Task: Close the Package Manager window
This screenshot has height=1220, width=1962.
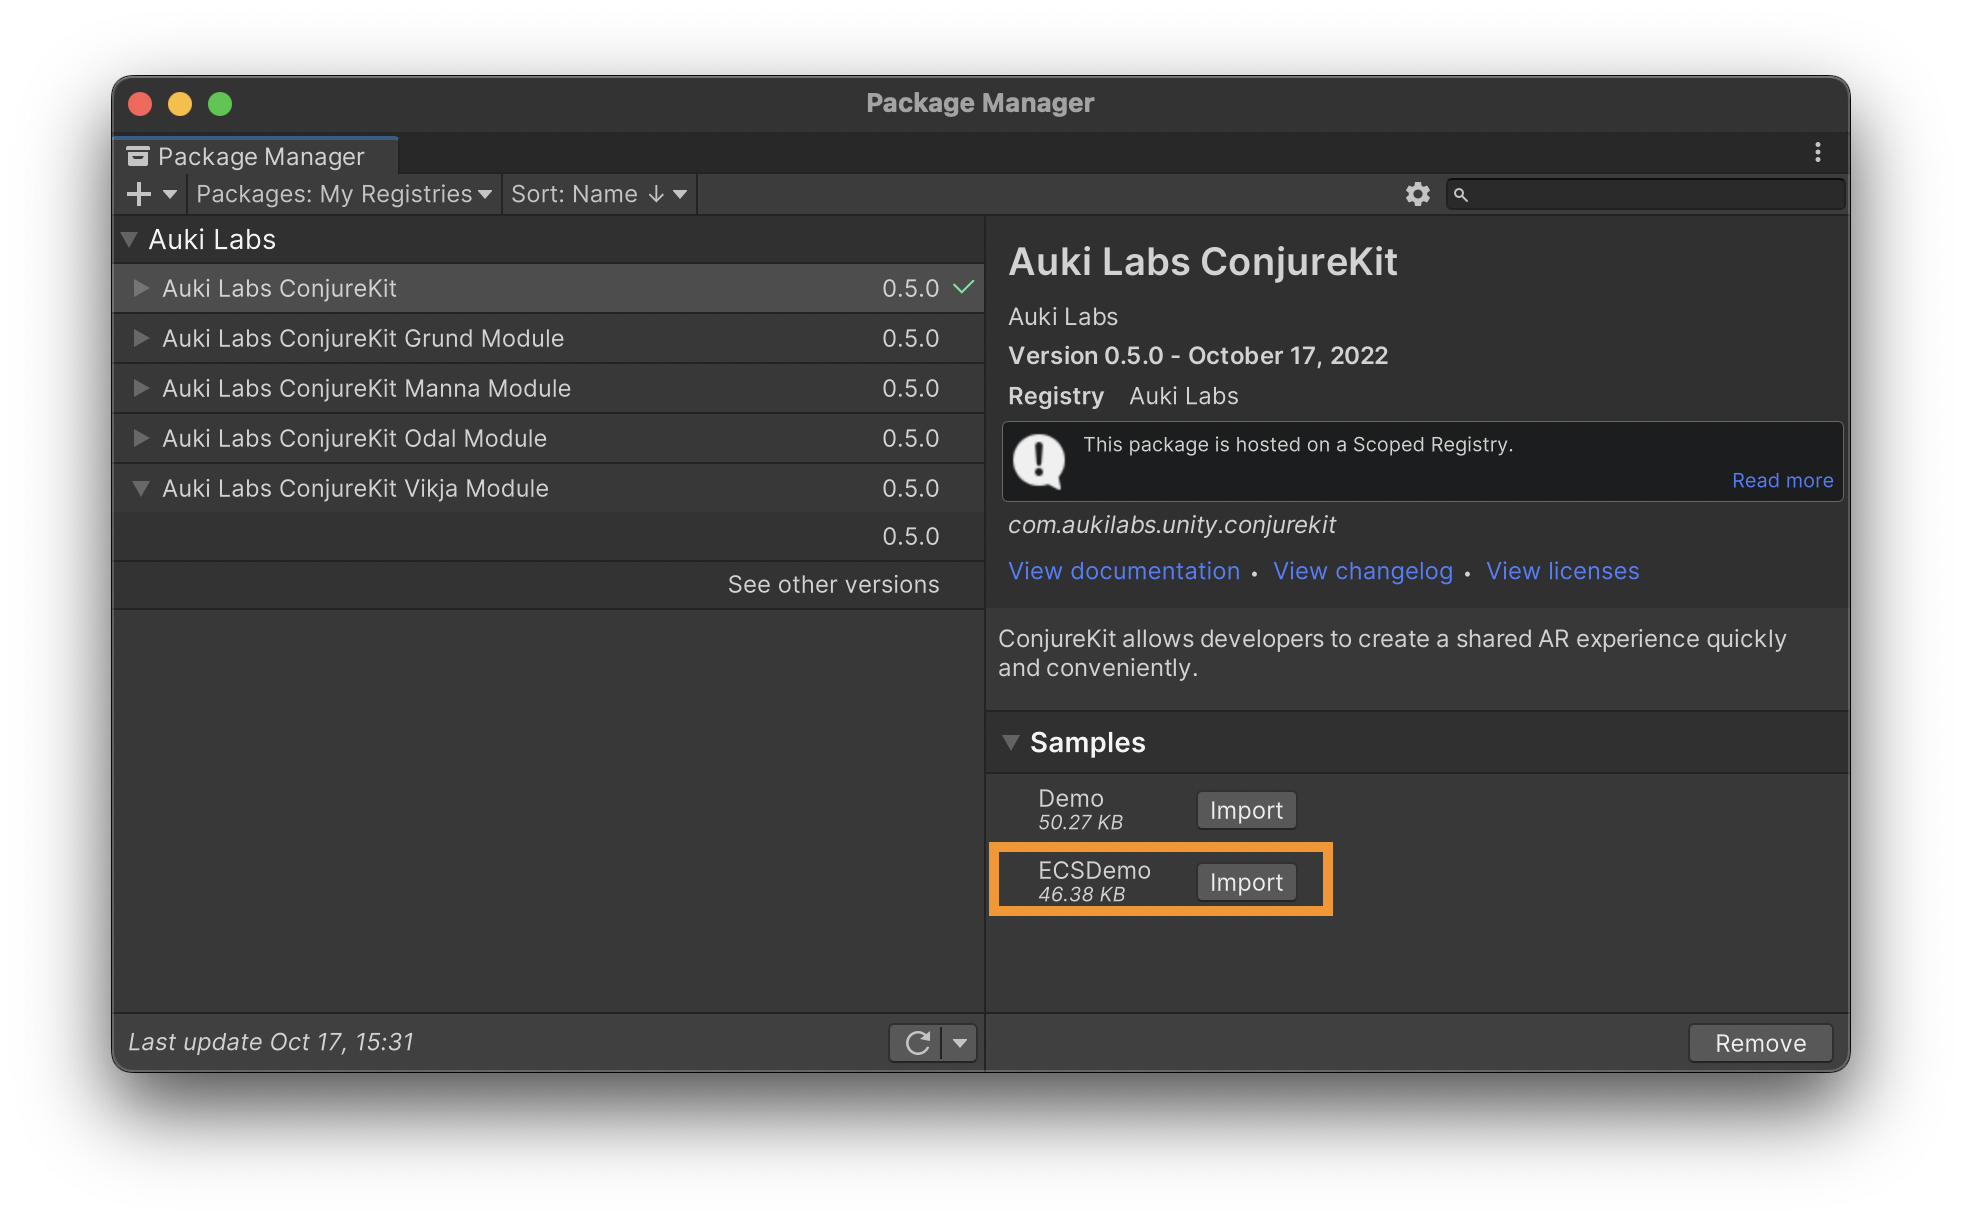Action: 140,104
